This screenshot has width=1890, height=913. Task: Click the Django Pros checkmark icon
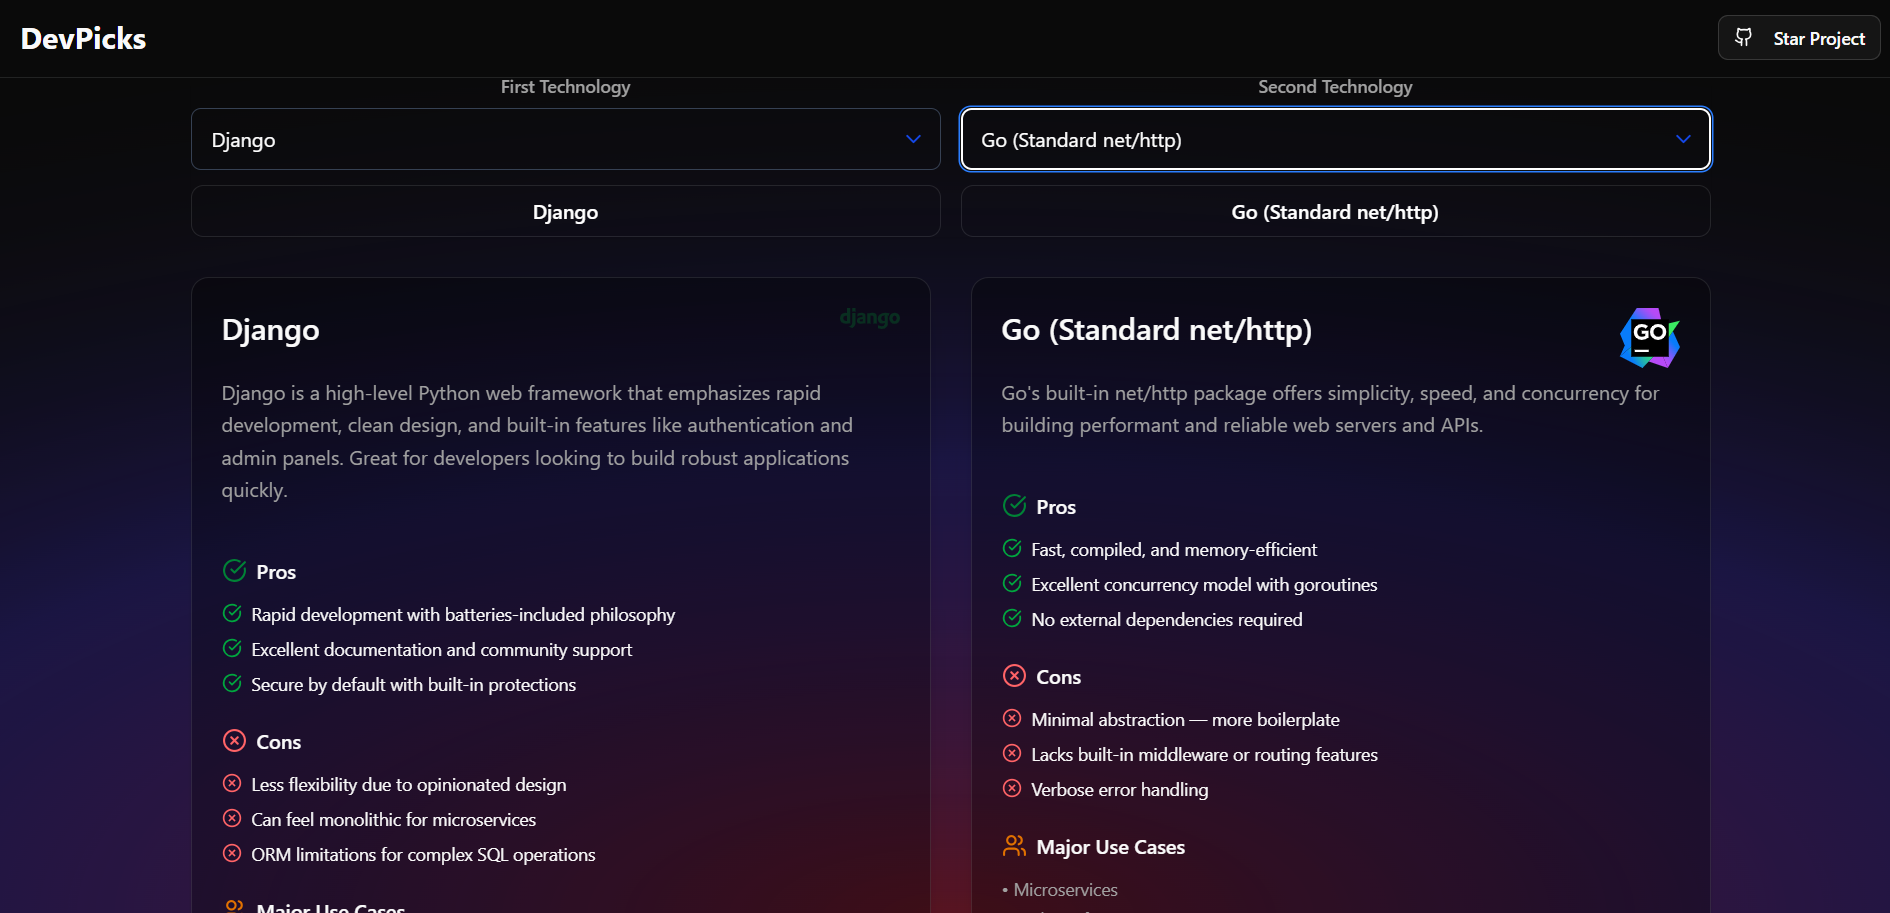pyautogui.click(x=234, y=571)
